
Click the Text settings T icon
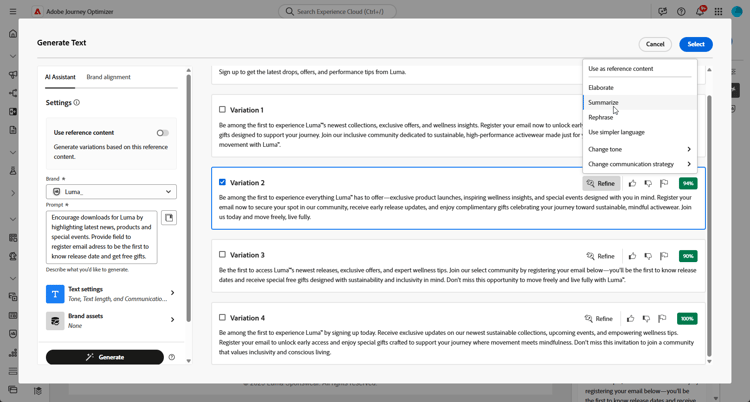click(55, 294)
